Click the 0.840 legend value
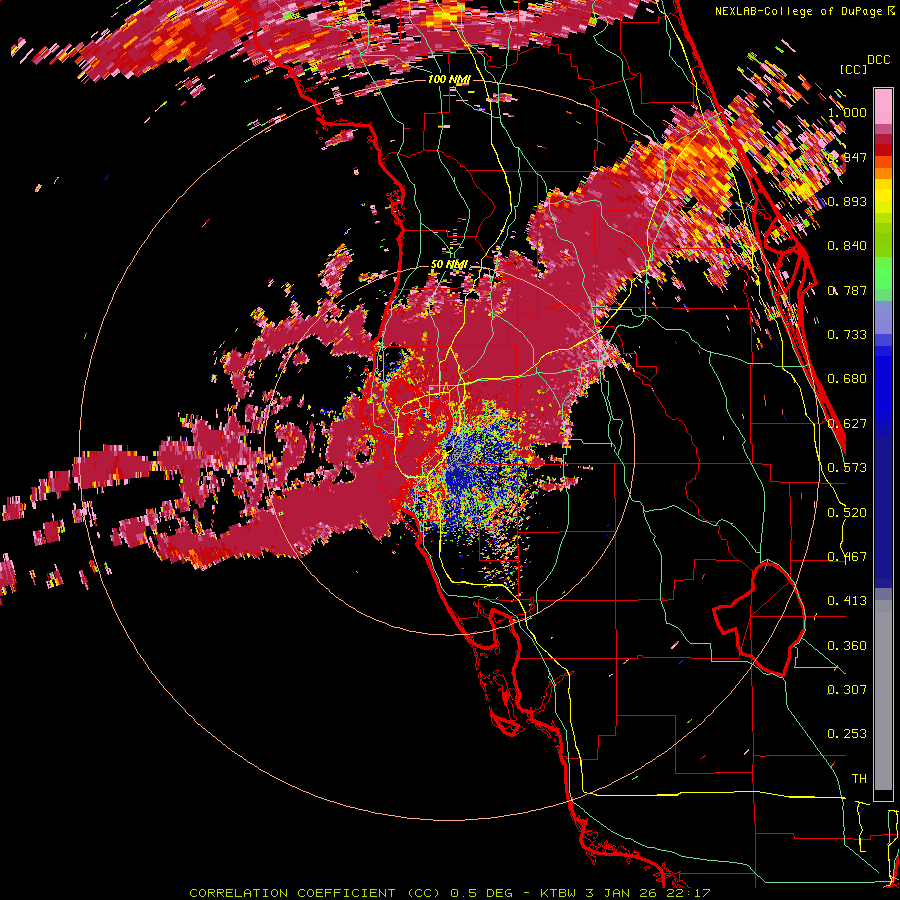 (847, 246)
